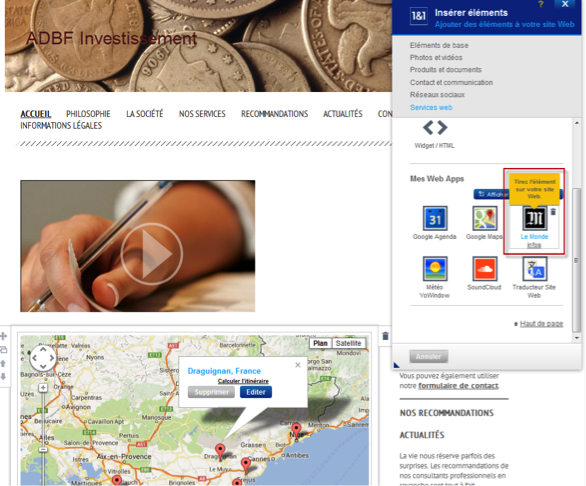Open the Draguignan, France link

tap(224, 371)
